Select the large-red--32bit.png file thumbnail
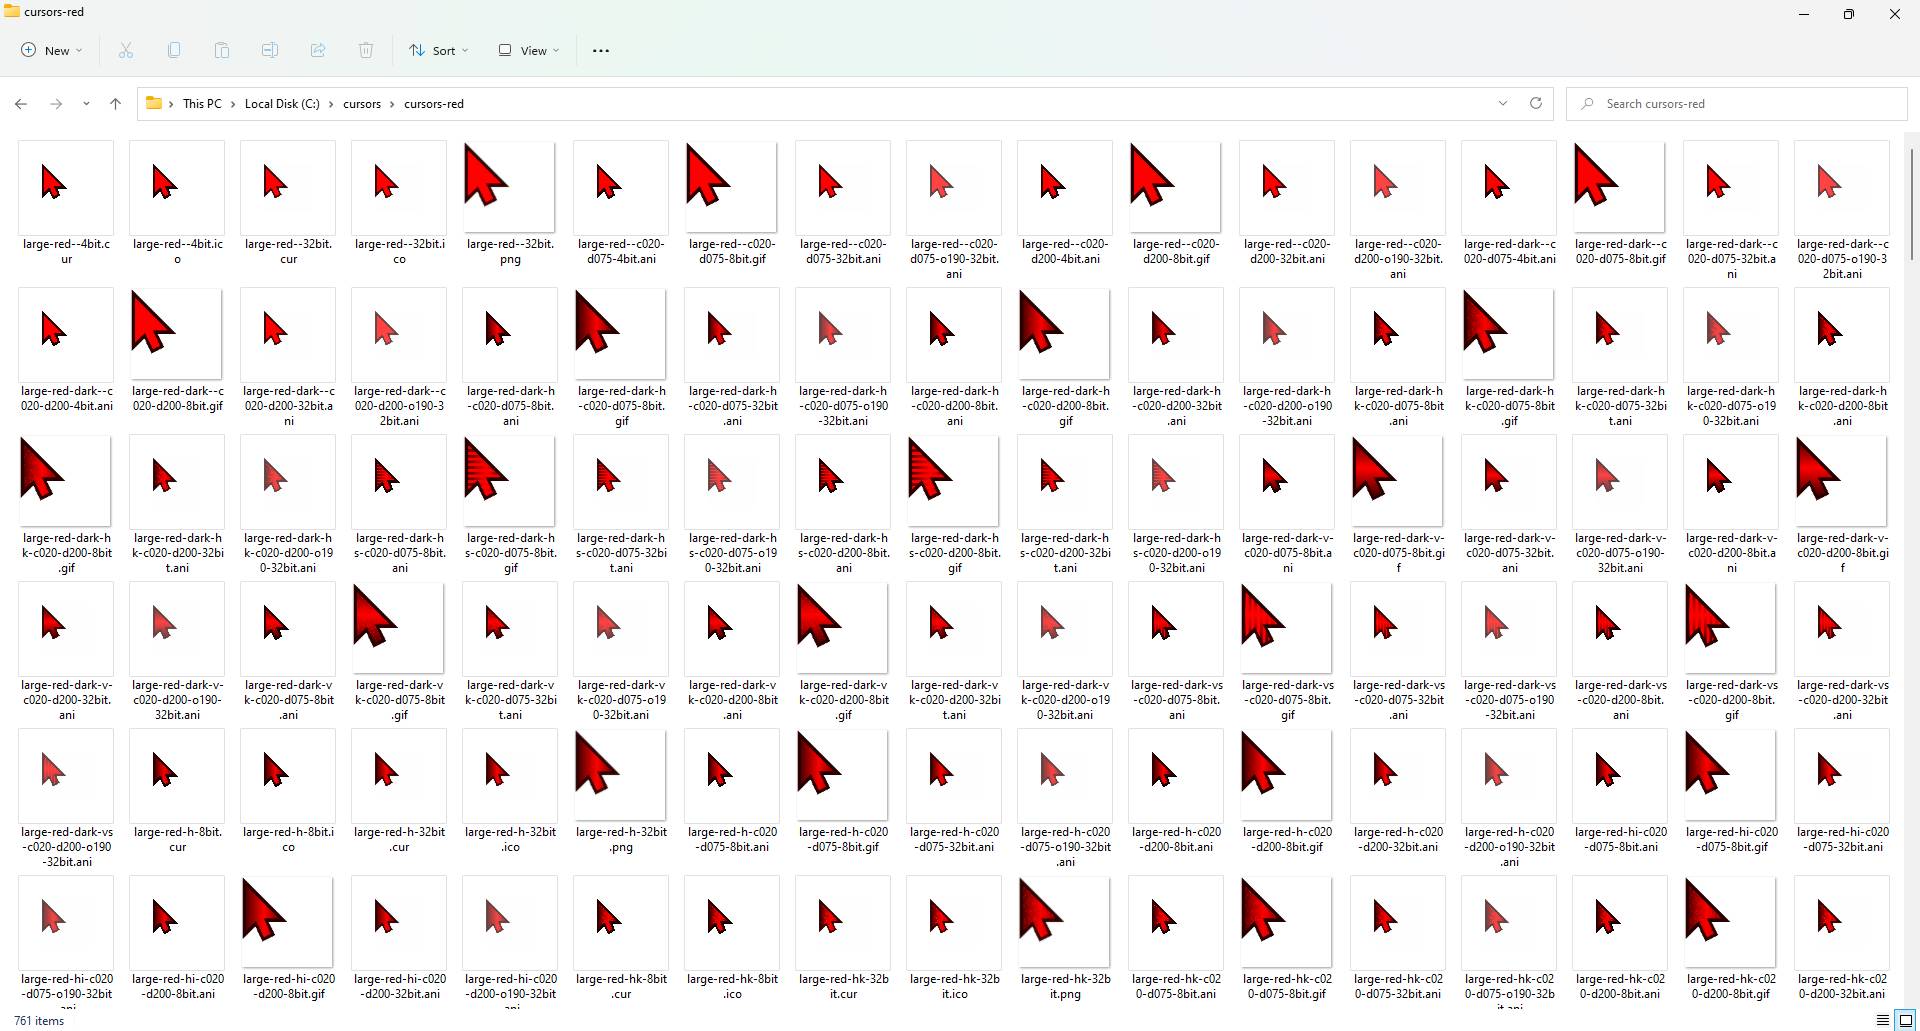Screen dimensions: 1920x1031 tap(509, 186)
